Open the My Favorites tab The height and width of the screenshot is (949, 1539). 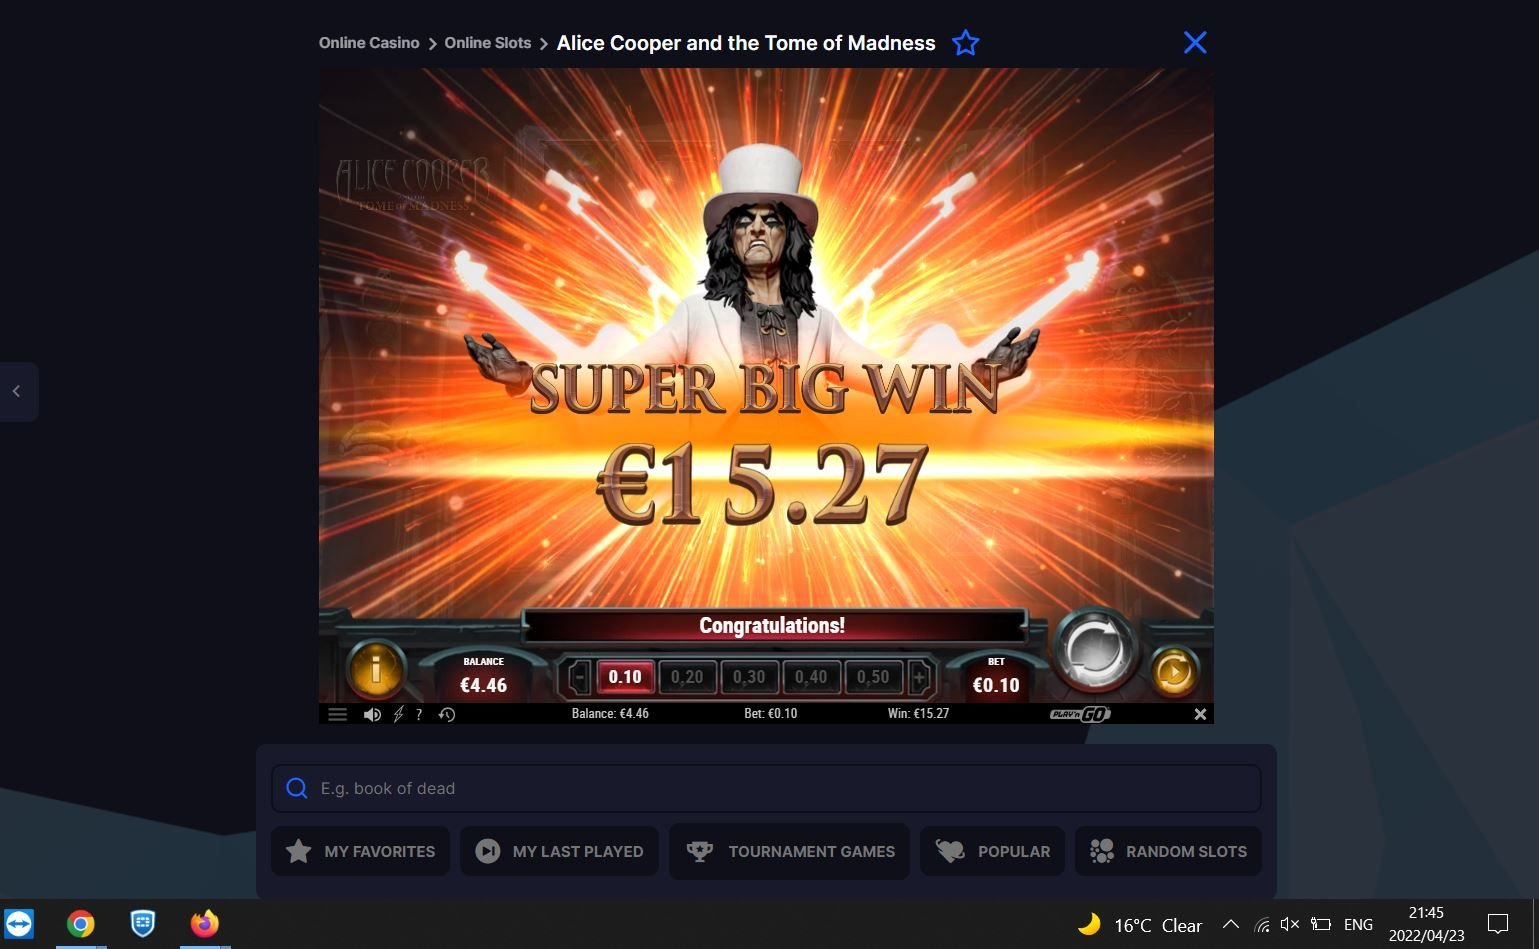pos(360,851)
